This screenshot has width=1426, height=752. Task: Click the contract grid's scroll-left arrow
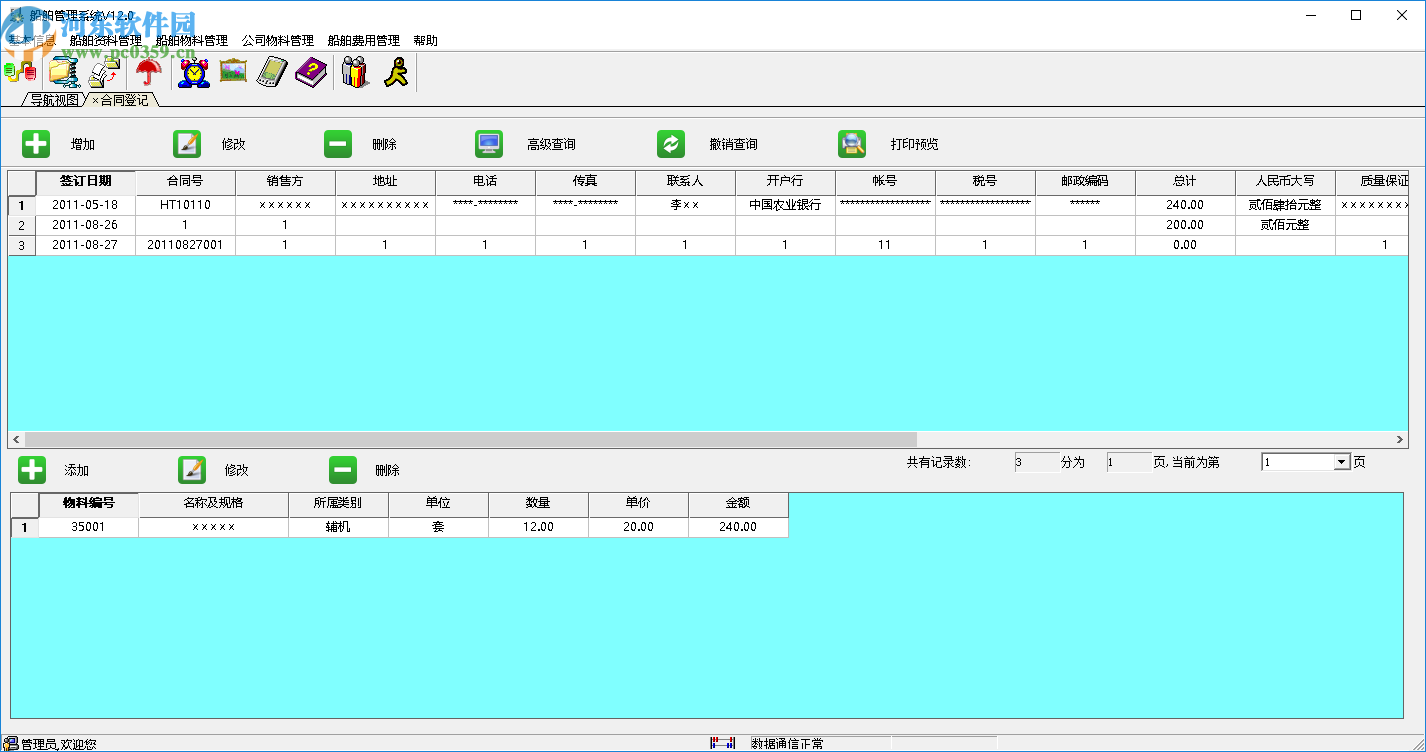click(x=16, y=439)
